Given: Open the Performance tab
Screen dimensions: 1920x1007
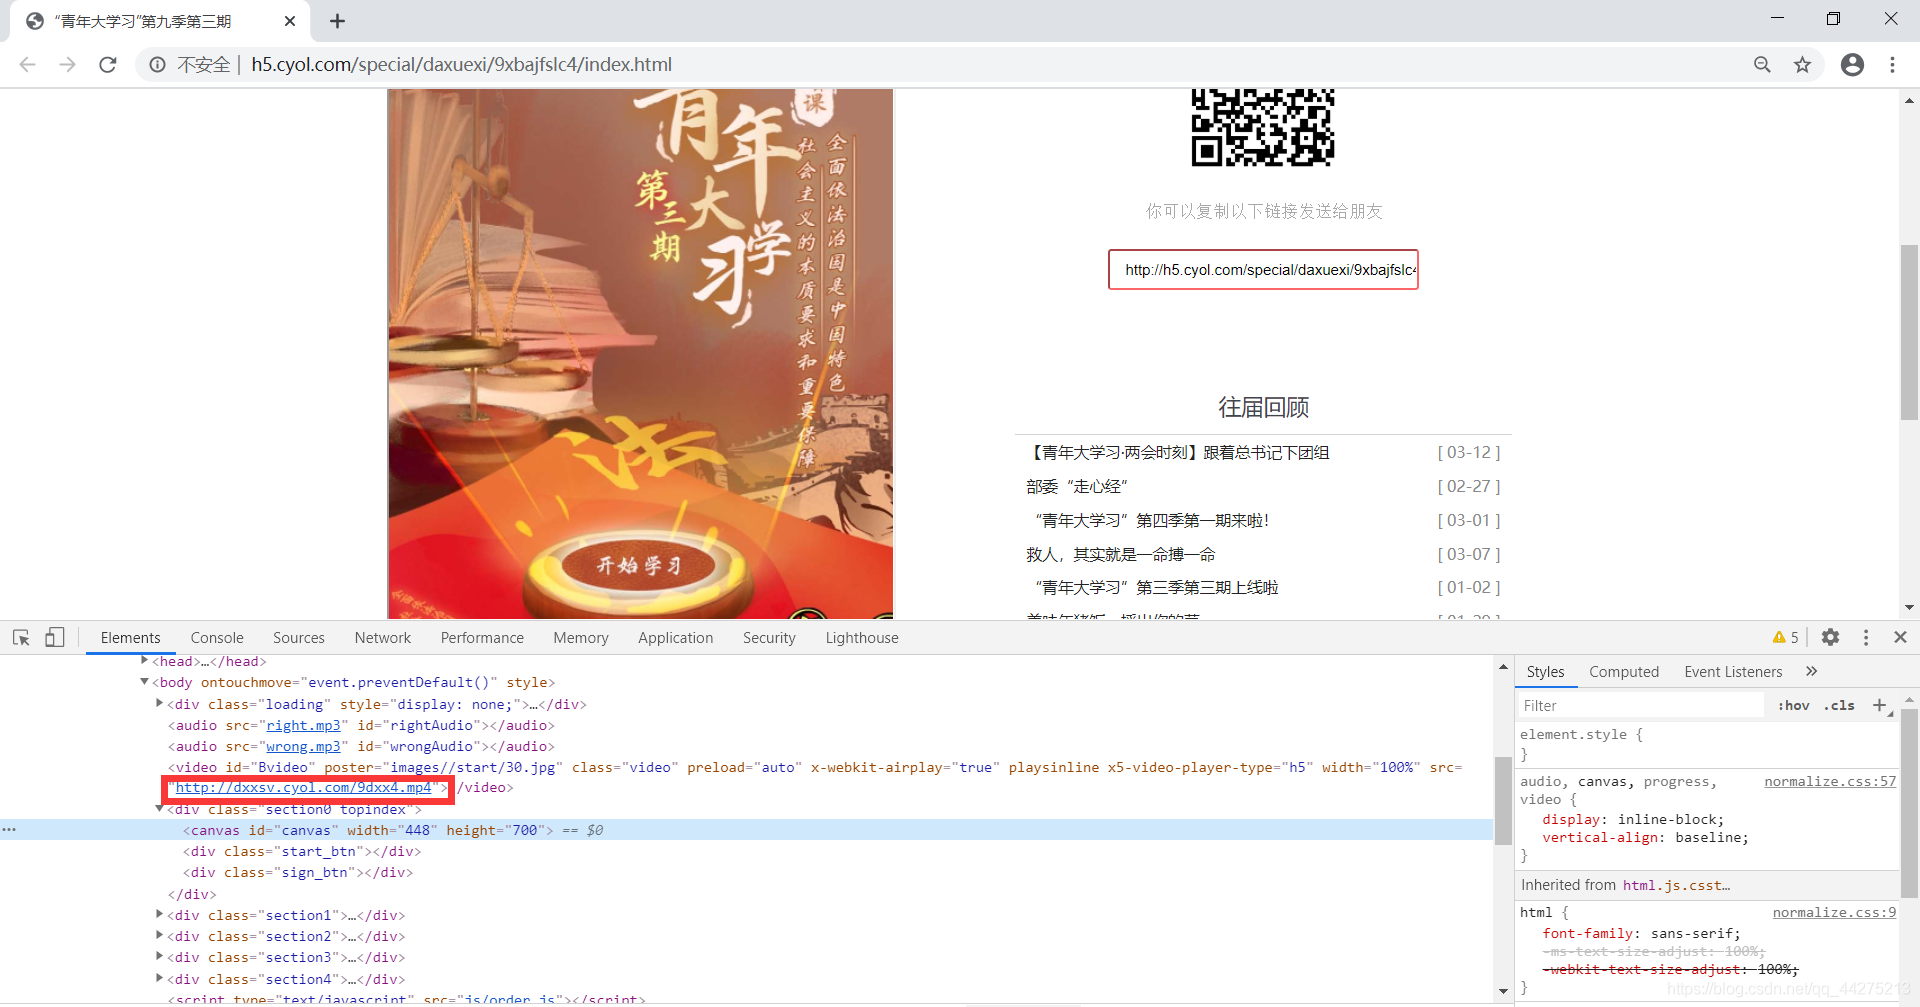Looking at the screenshot, I should (482, 638).
